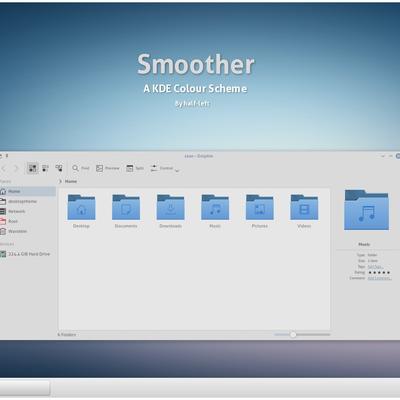Open the Find search tool
Viewport: 400px width, 400px height.
tap(81, 168)
